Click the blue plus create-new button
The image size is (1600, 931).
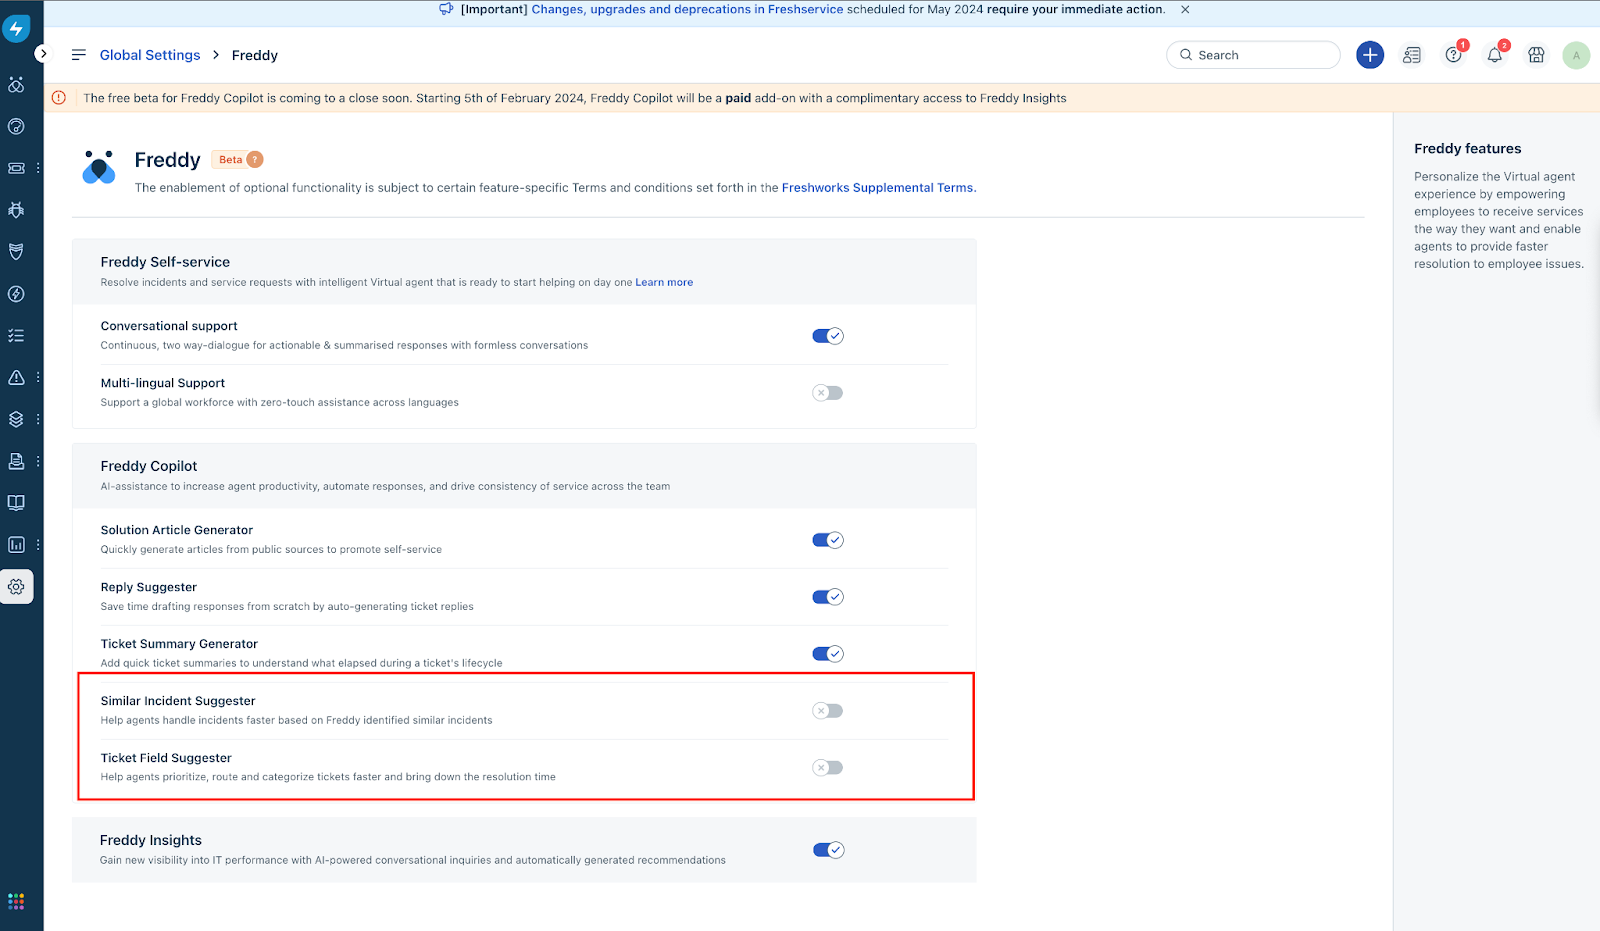pos(1370,55)
